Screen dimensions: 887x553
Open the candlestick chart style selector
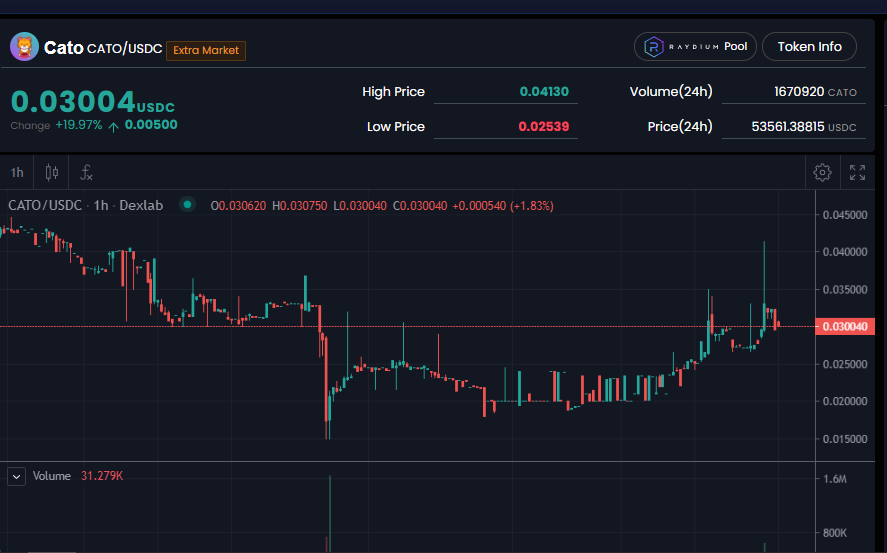tap(51, 172)
